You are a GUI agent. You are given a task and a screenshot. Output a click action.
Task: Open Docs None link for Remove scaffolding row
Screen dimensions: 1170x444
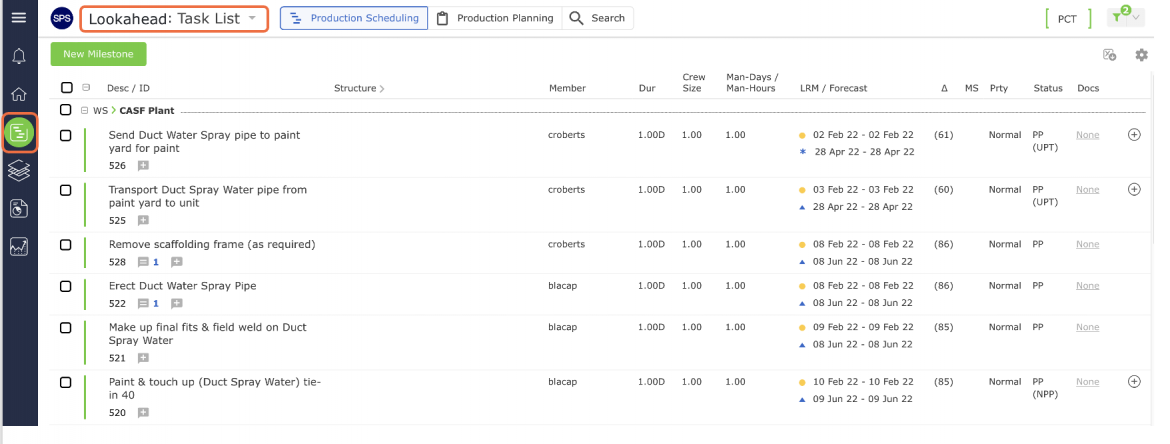coord(1087,244)
